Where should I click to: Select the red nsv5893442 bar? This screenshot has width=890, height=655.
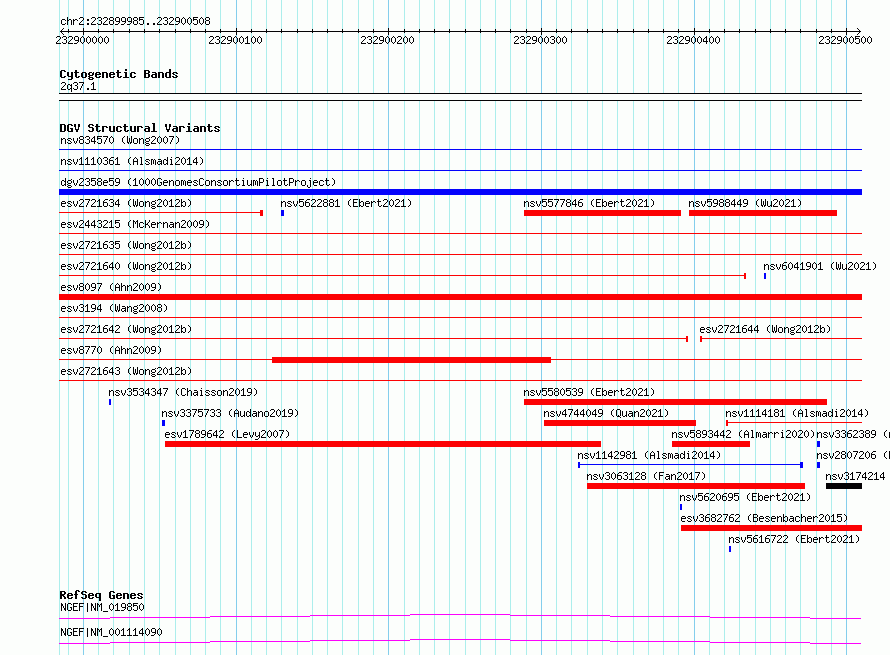point(711,444)
